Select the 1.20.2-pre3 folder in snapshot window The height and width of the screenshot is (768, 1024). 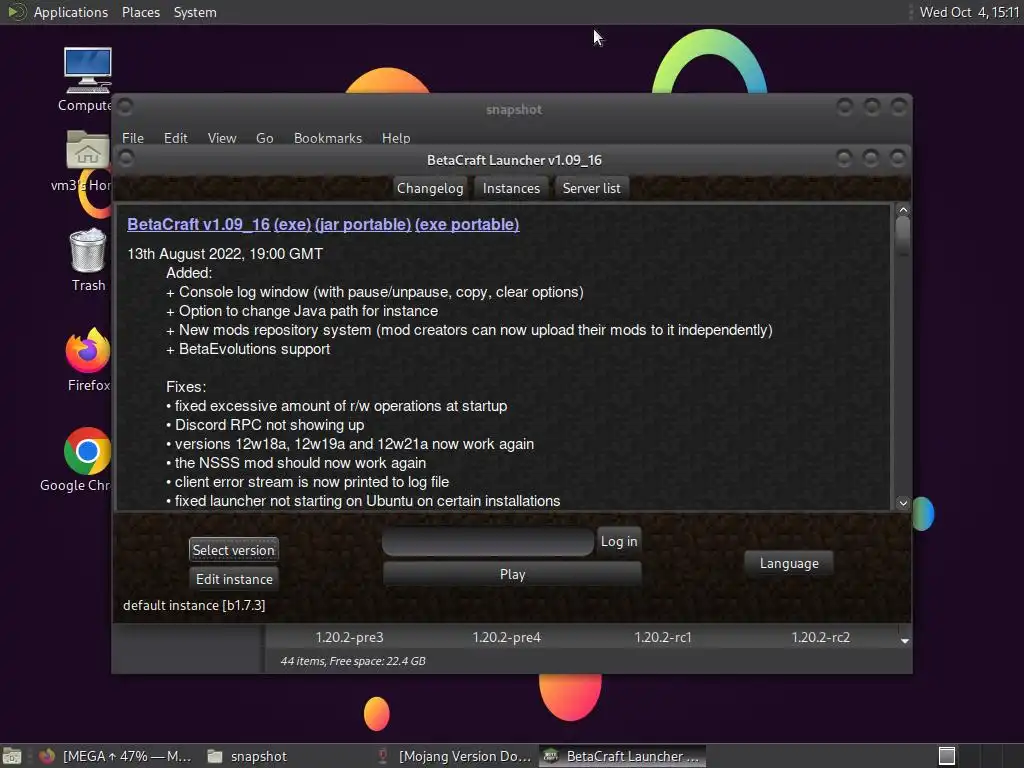pyautogui.click(x=349, y=637)
